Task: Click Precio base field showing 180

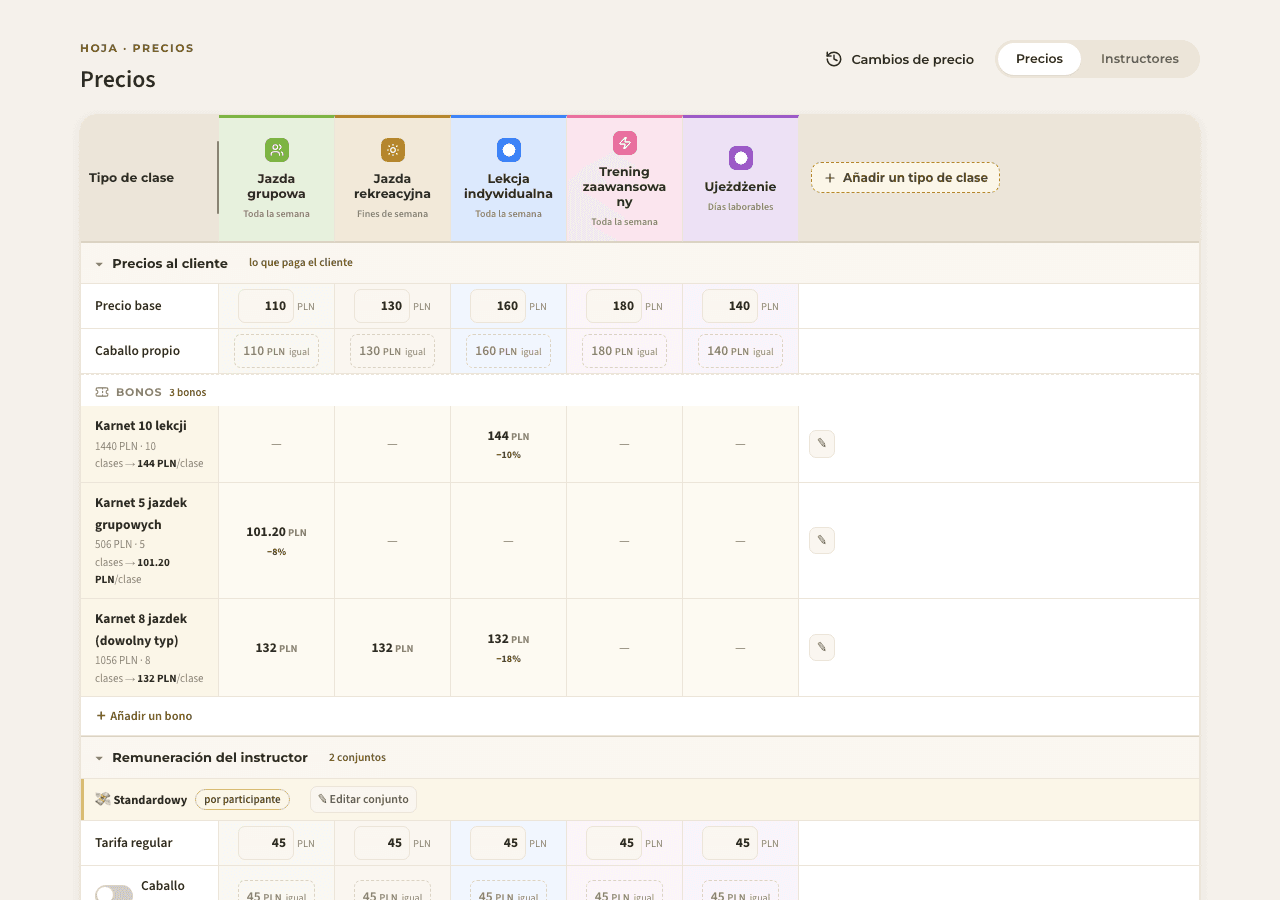Action: [614, 306]
